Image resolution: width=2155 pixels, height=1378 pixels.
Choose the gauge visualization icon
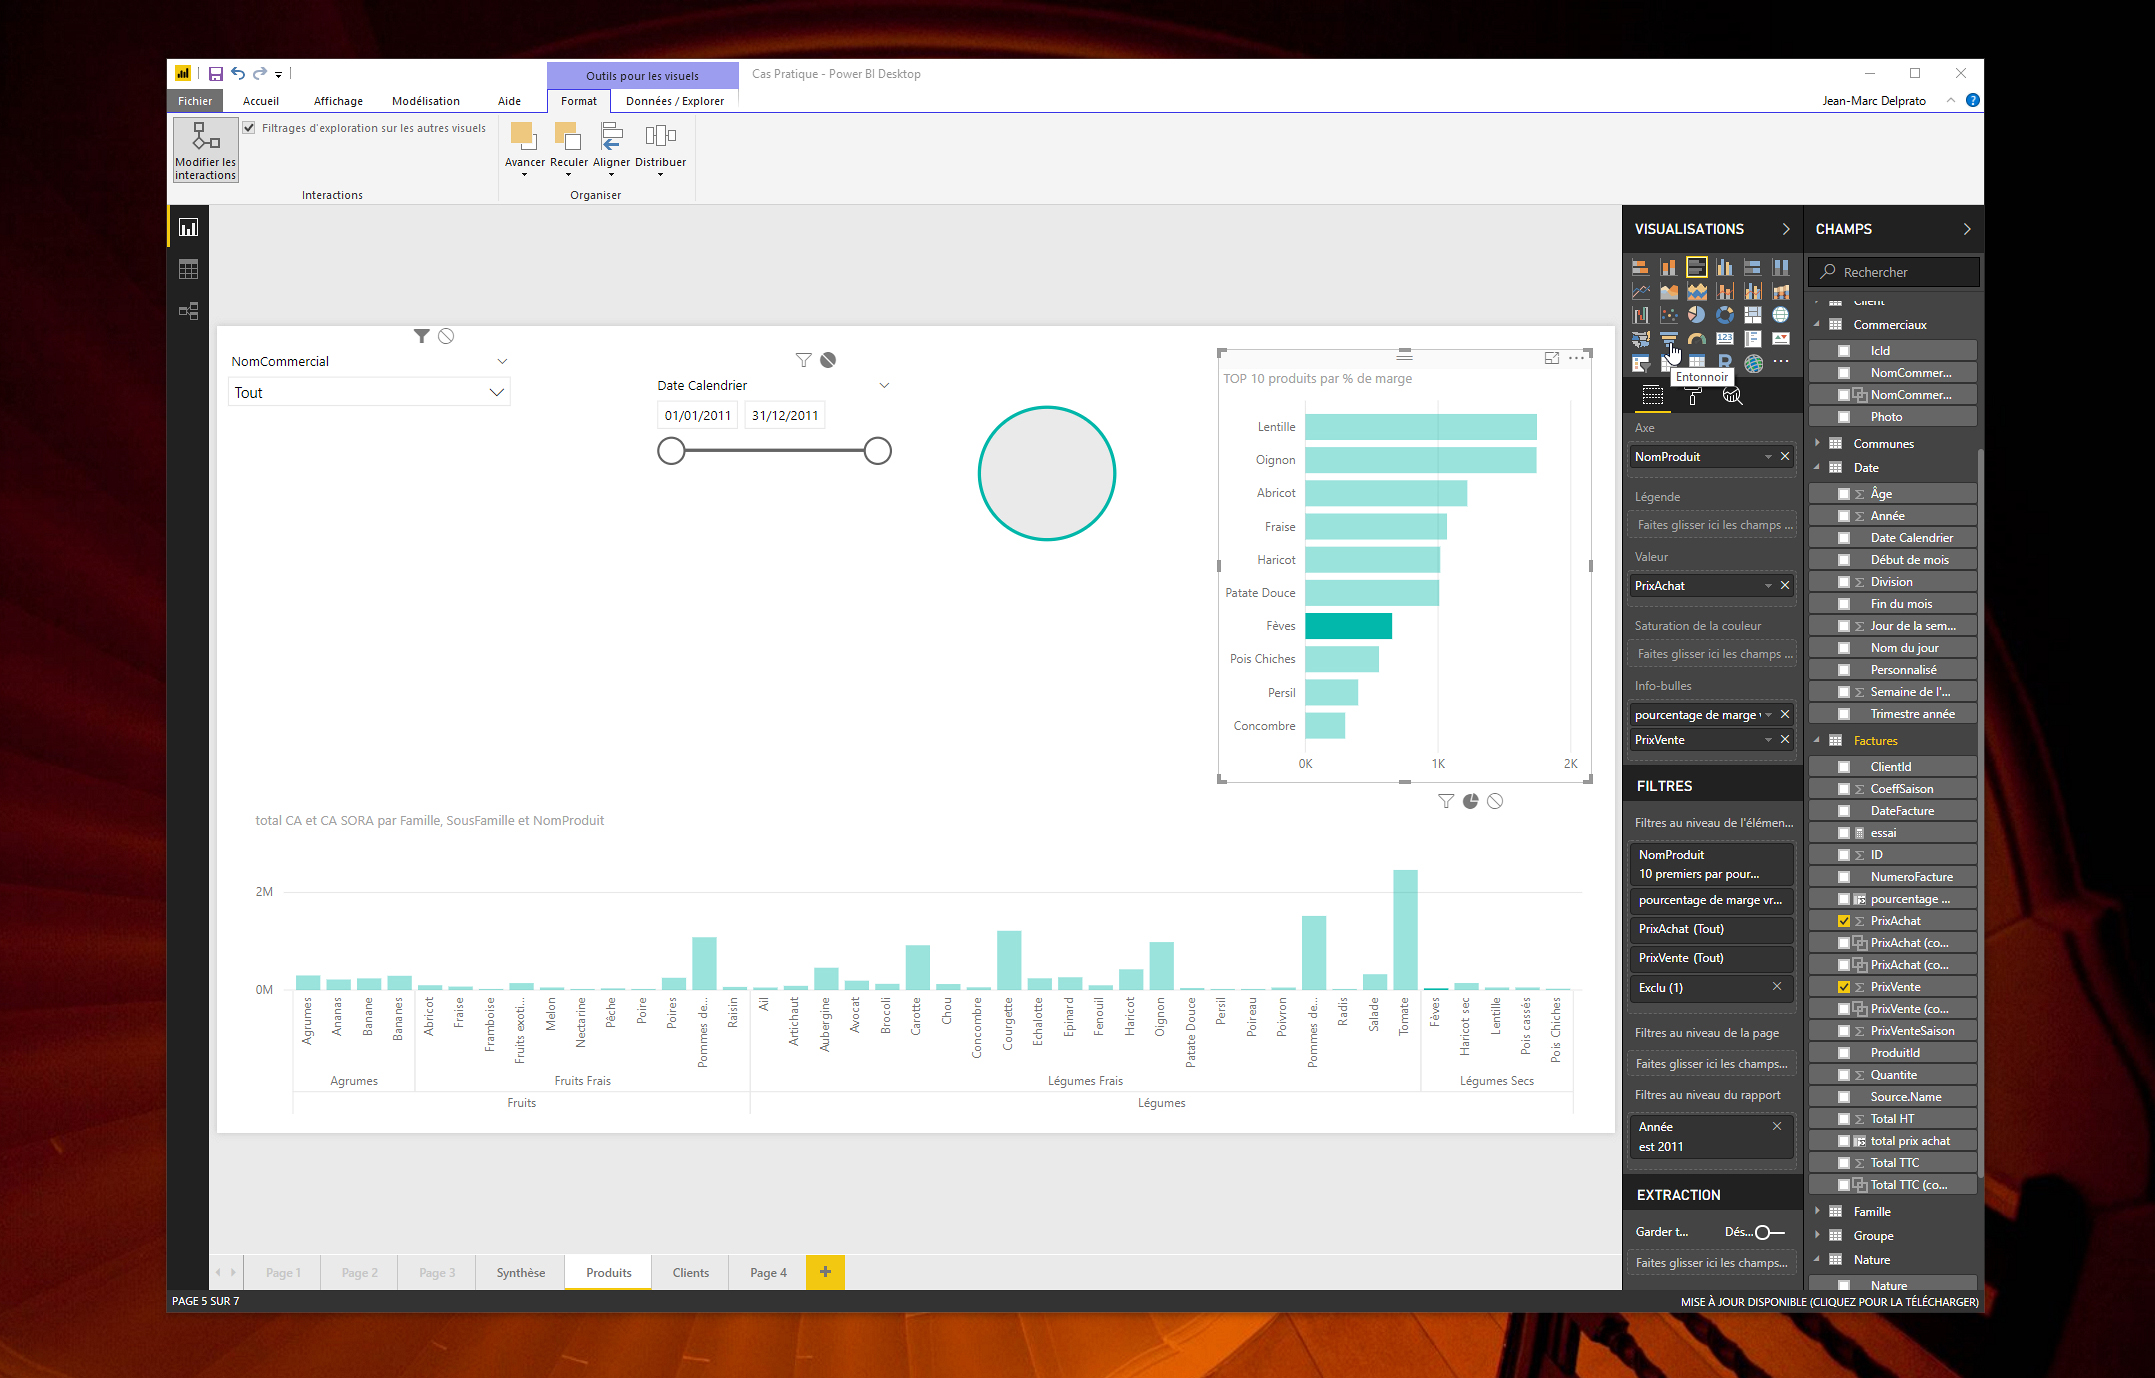1697,340
